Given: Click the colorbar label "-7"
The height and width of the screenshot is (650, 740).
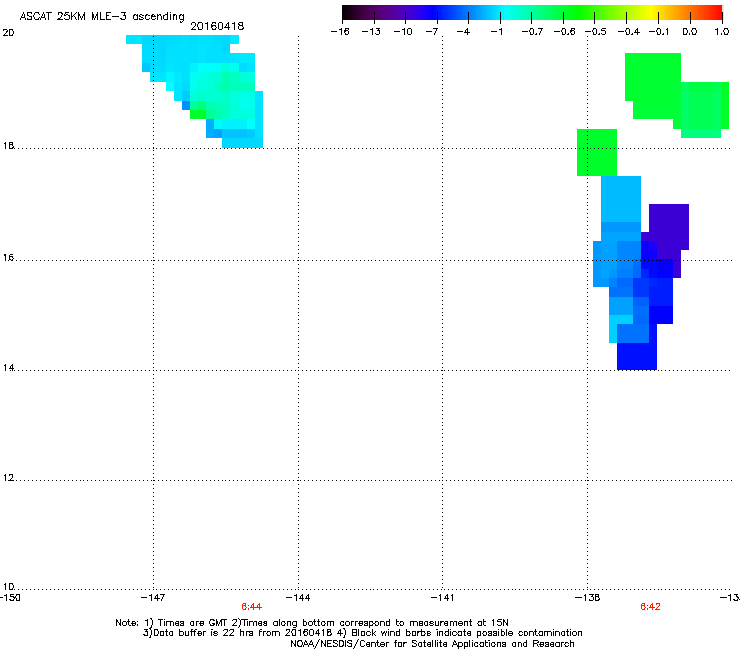Looking at the screenshot, I should (x=432, y=32).
